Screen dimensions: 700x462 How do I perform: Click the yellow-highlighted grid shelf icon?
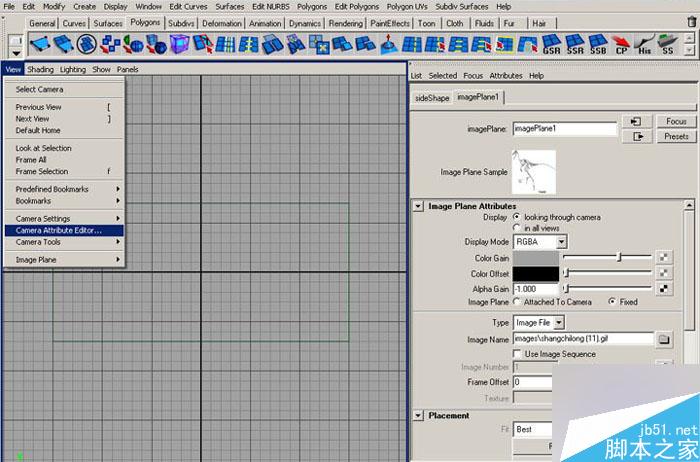504,45
